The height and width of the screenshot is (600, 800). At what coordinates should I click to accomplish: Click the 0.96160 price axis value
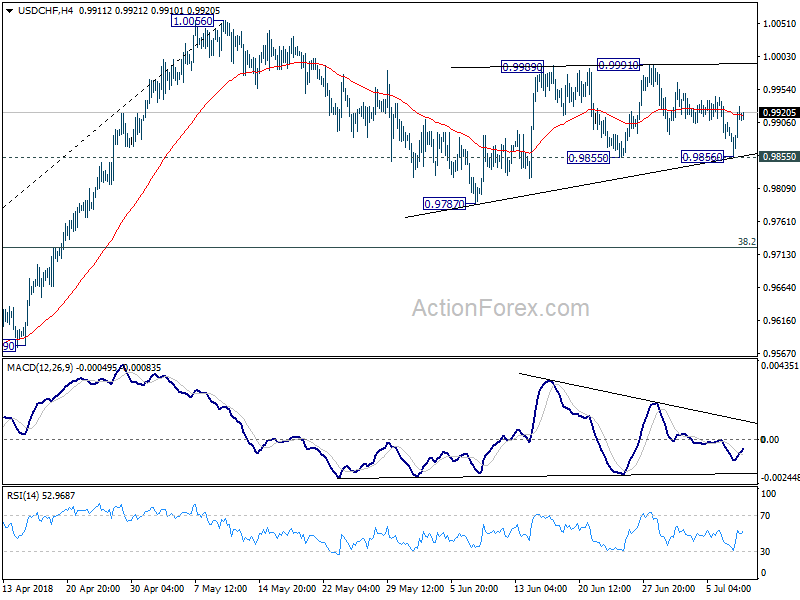[779, 321]
